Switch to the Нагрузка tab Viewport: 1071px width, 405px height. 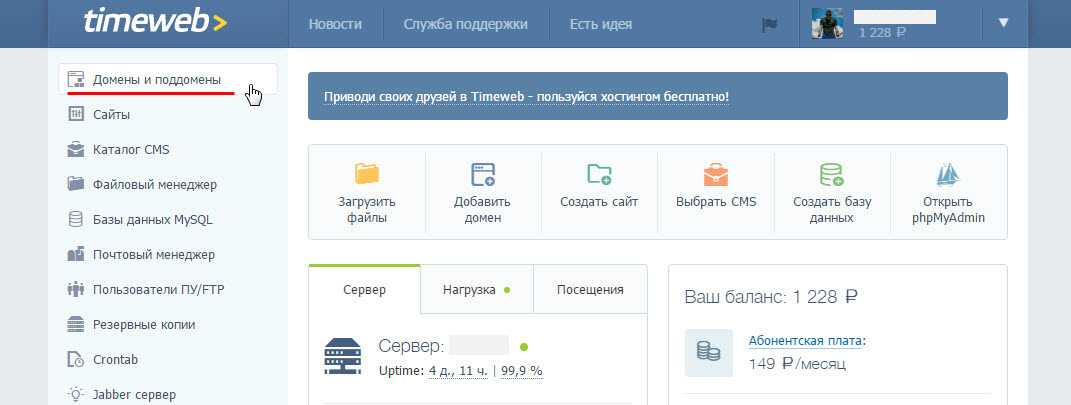pyautogui.click(x=477, y=290)
